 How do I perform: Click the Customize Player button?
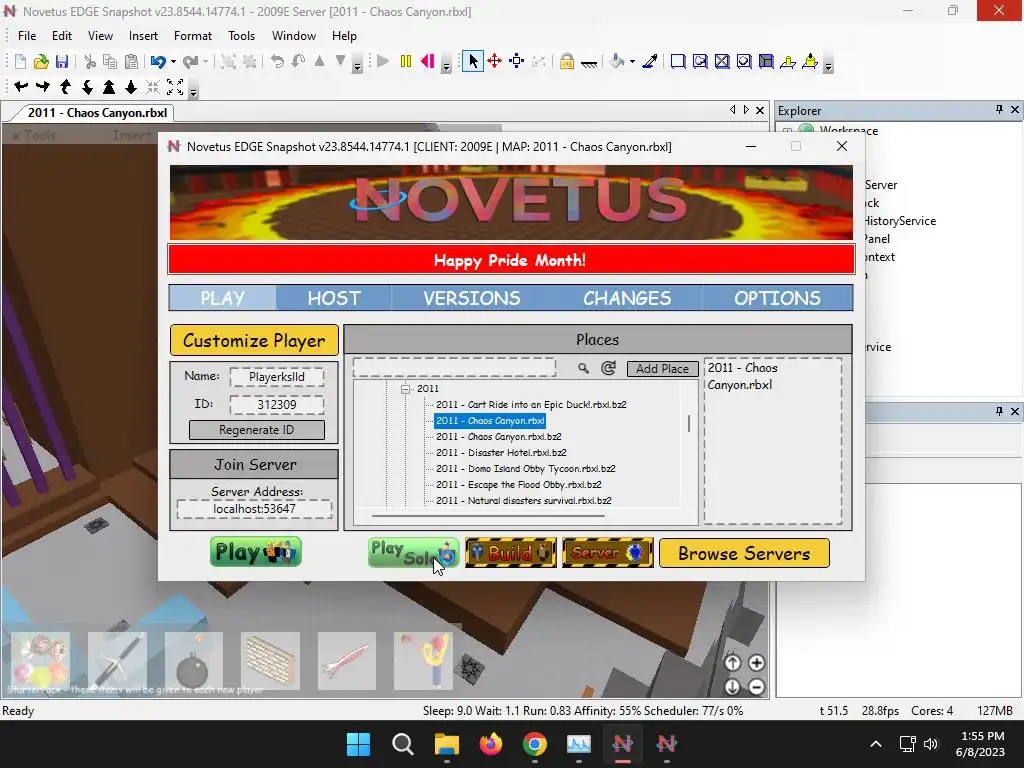click(254, 340)
